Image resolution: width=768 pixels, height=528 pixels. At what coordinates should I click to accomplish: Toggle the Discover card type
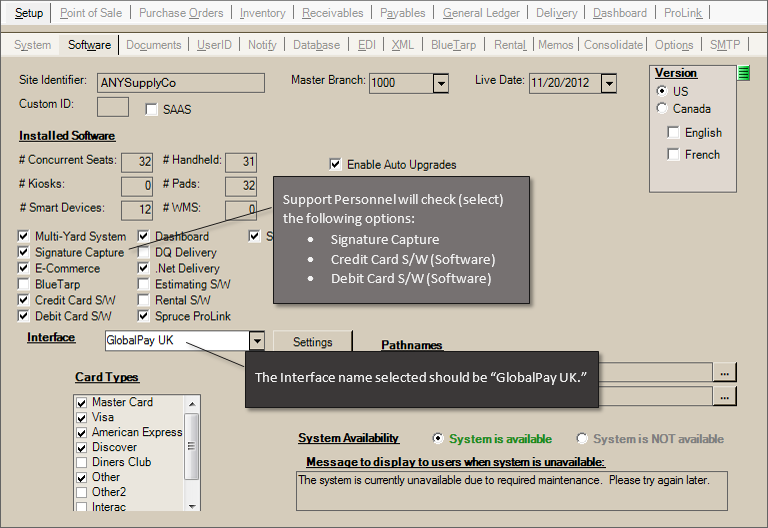click(82, 448)
